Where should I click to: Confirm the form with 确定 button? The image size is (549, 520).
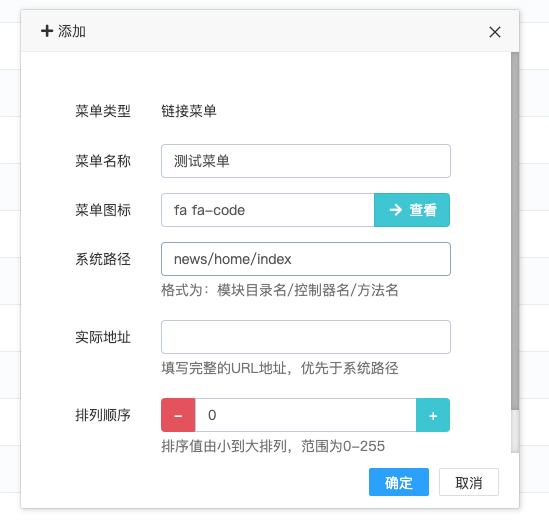(399, 482)
